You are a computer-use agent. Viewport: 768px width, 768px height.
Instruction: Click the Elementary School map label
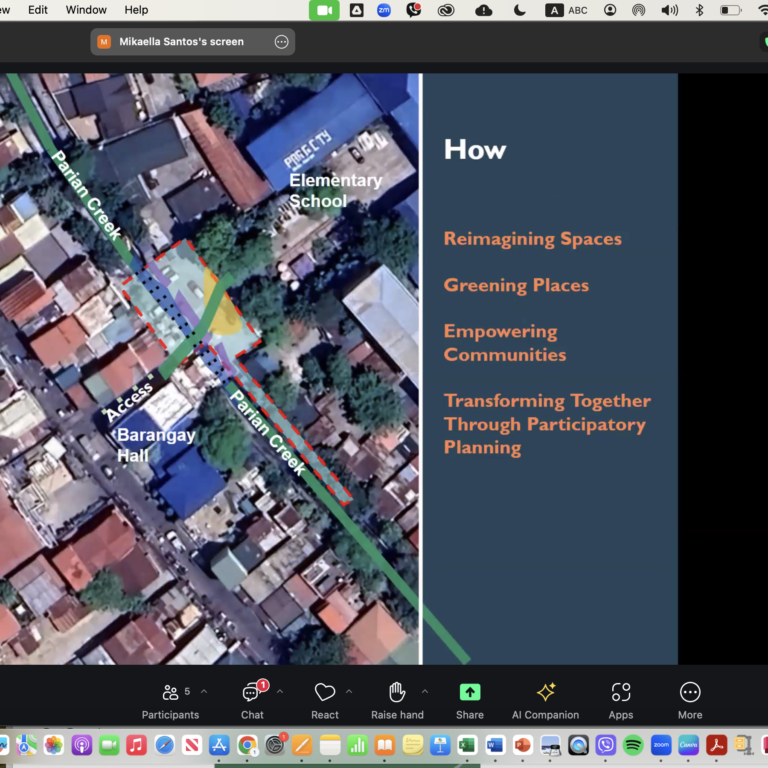336,191
